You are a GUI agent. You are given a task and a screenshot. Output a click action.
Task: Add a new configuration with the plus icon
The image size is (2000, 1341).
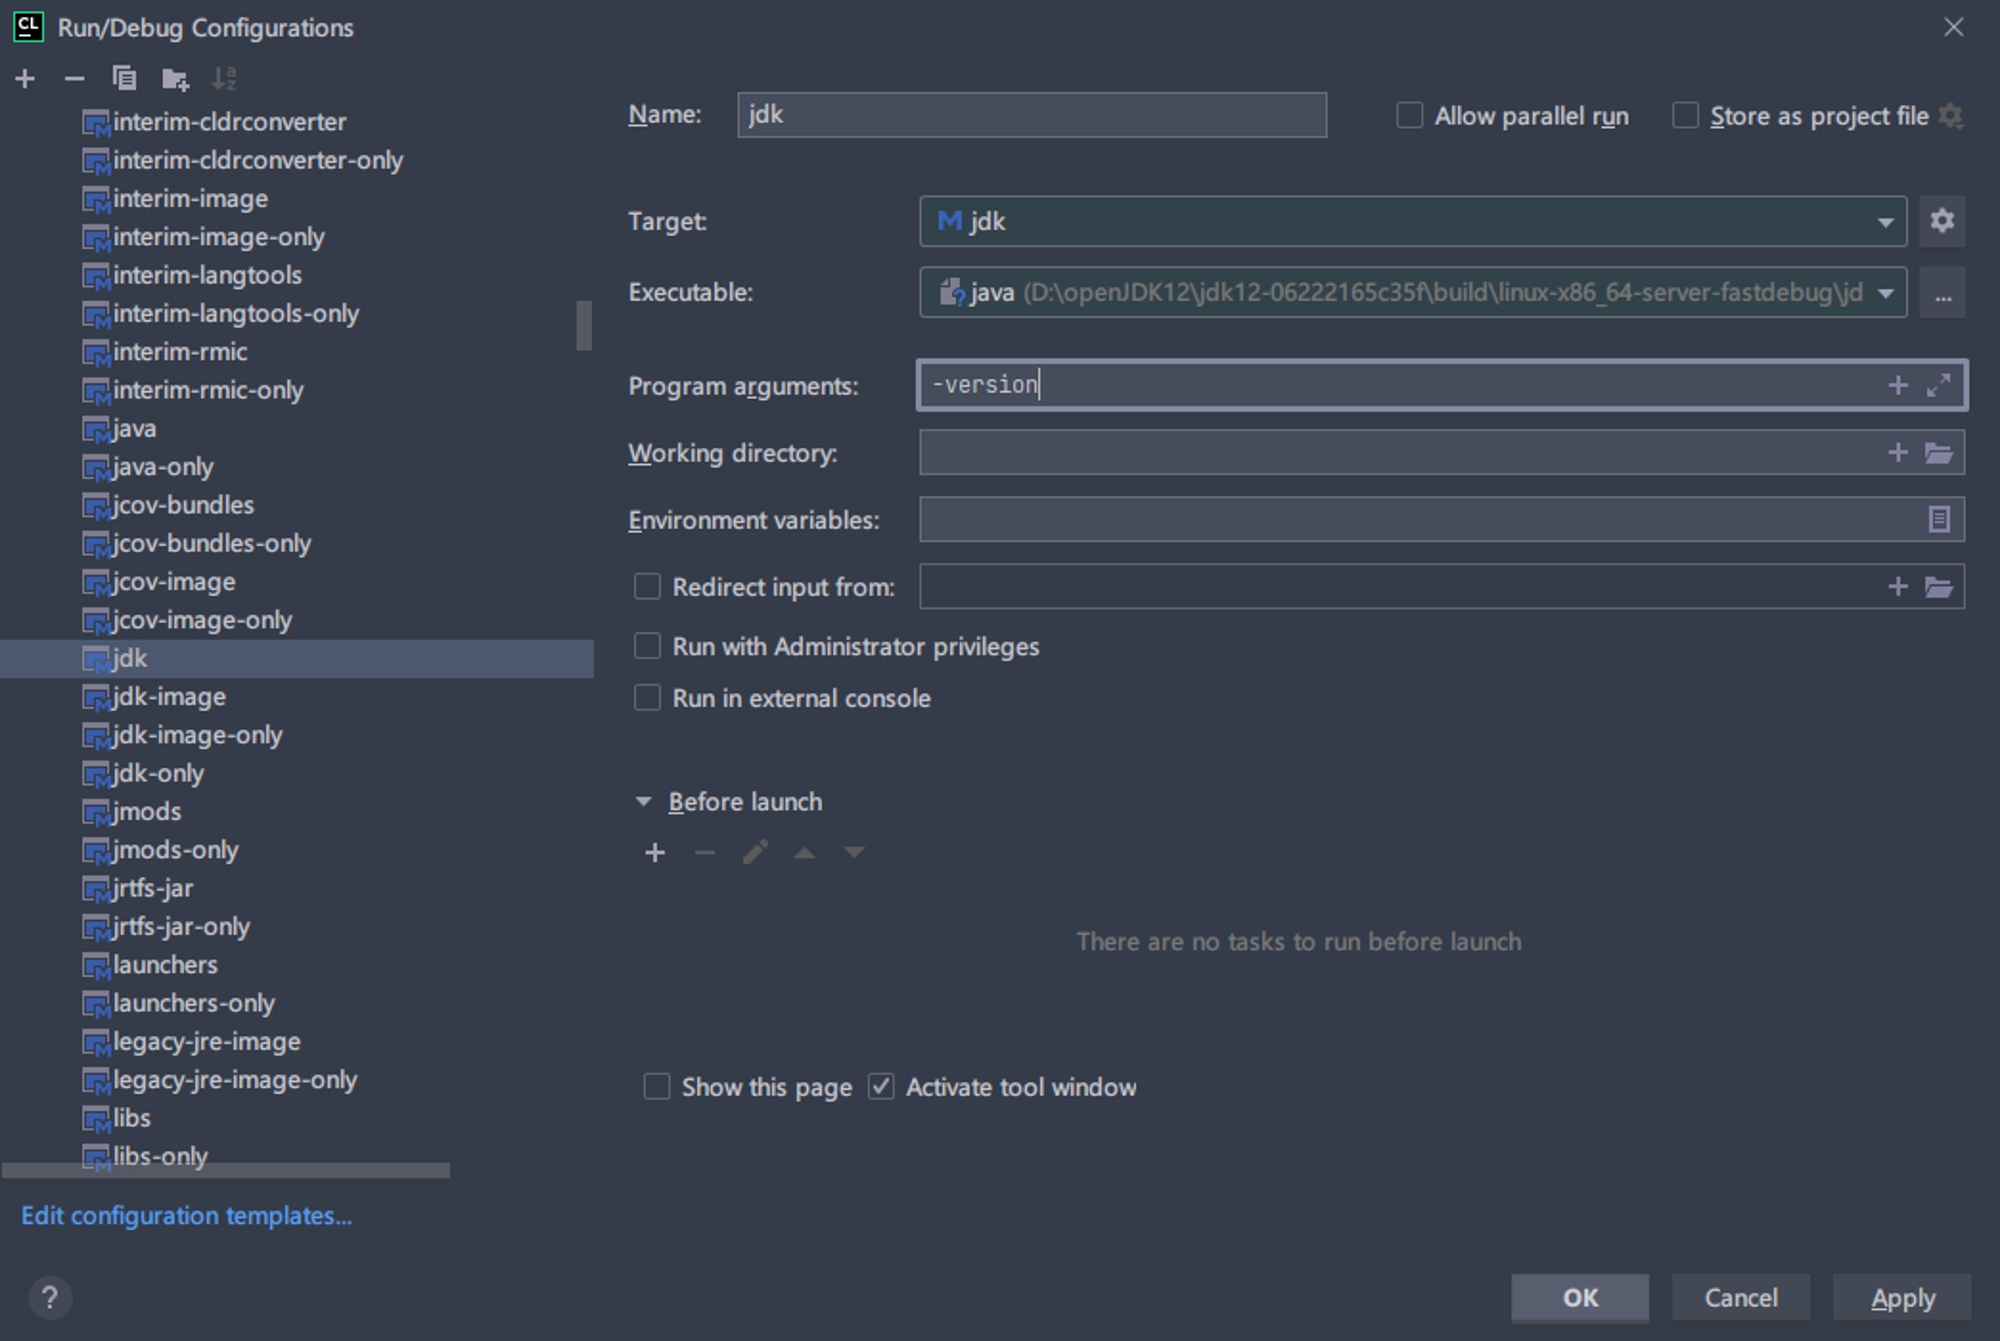click(x=26, y=78)
